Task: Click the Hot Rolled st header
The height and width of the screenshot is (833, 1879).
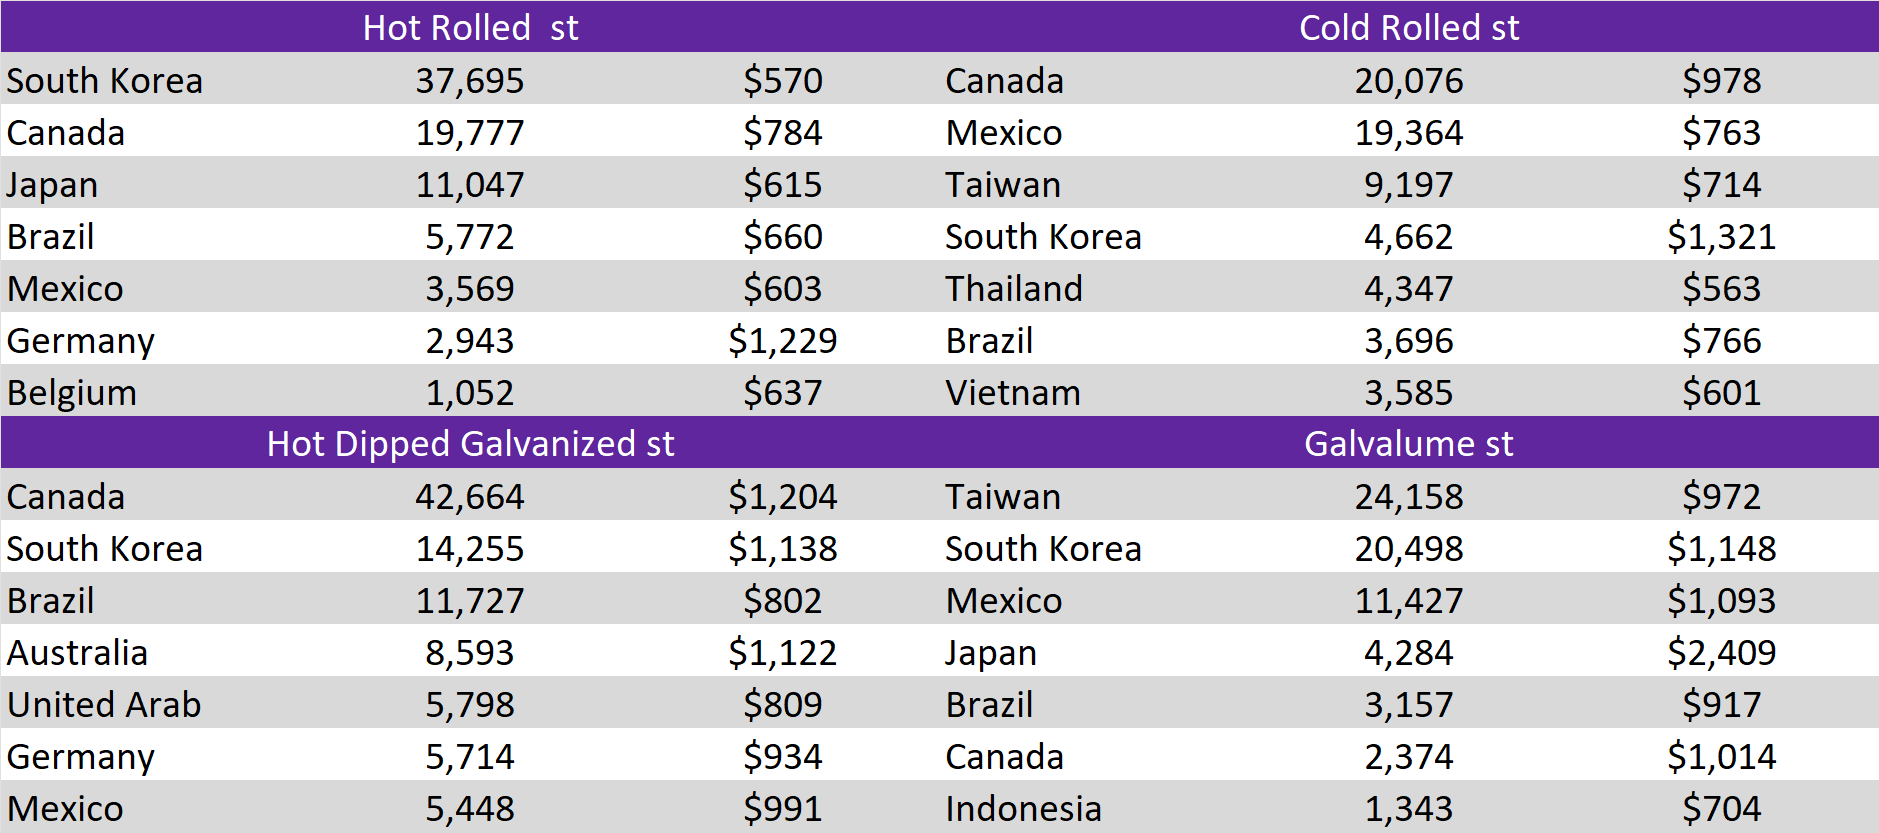Action: (x=470, y=27)
